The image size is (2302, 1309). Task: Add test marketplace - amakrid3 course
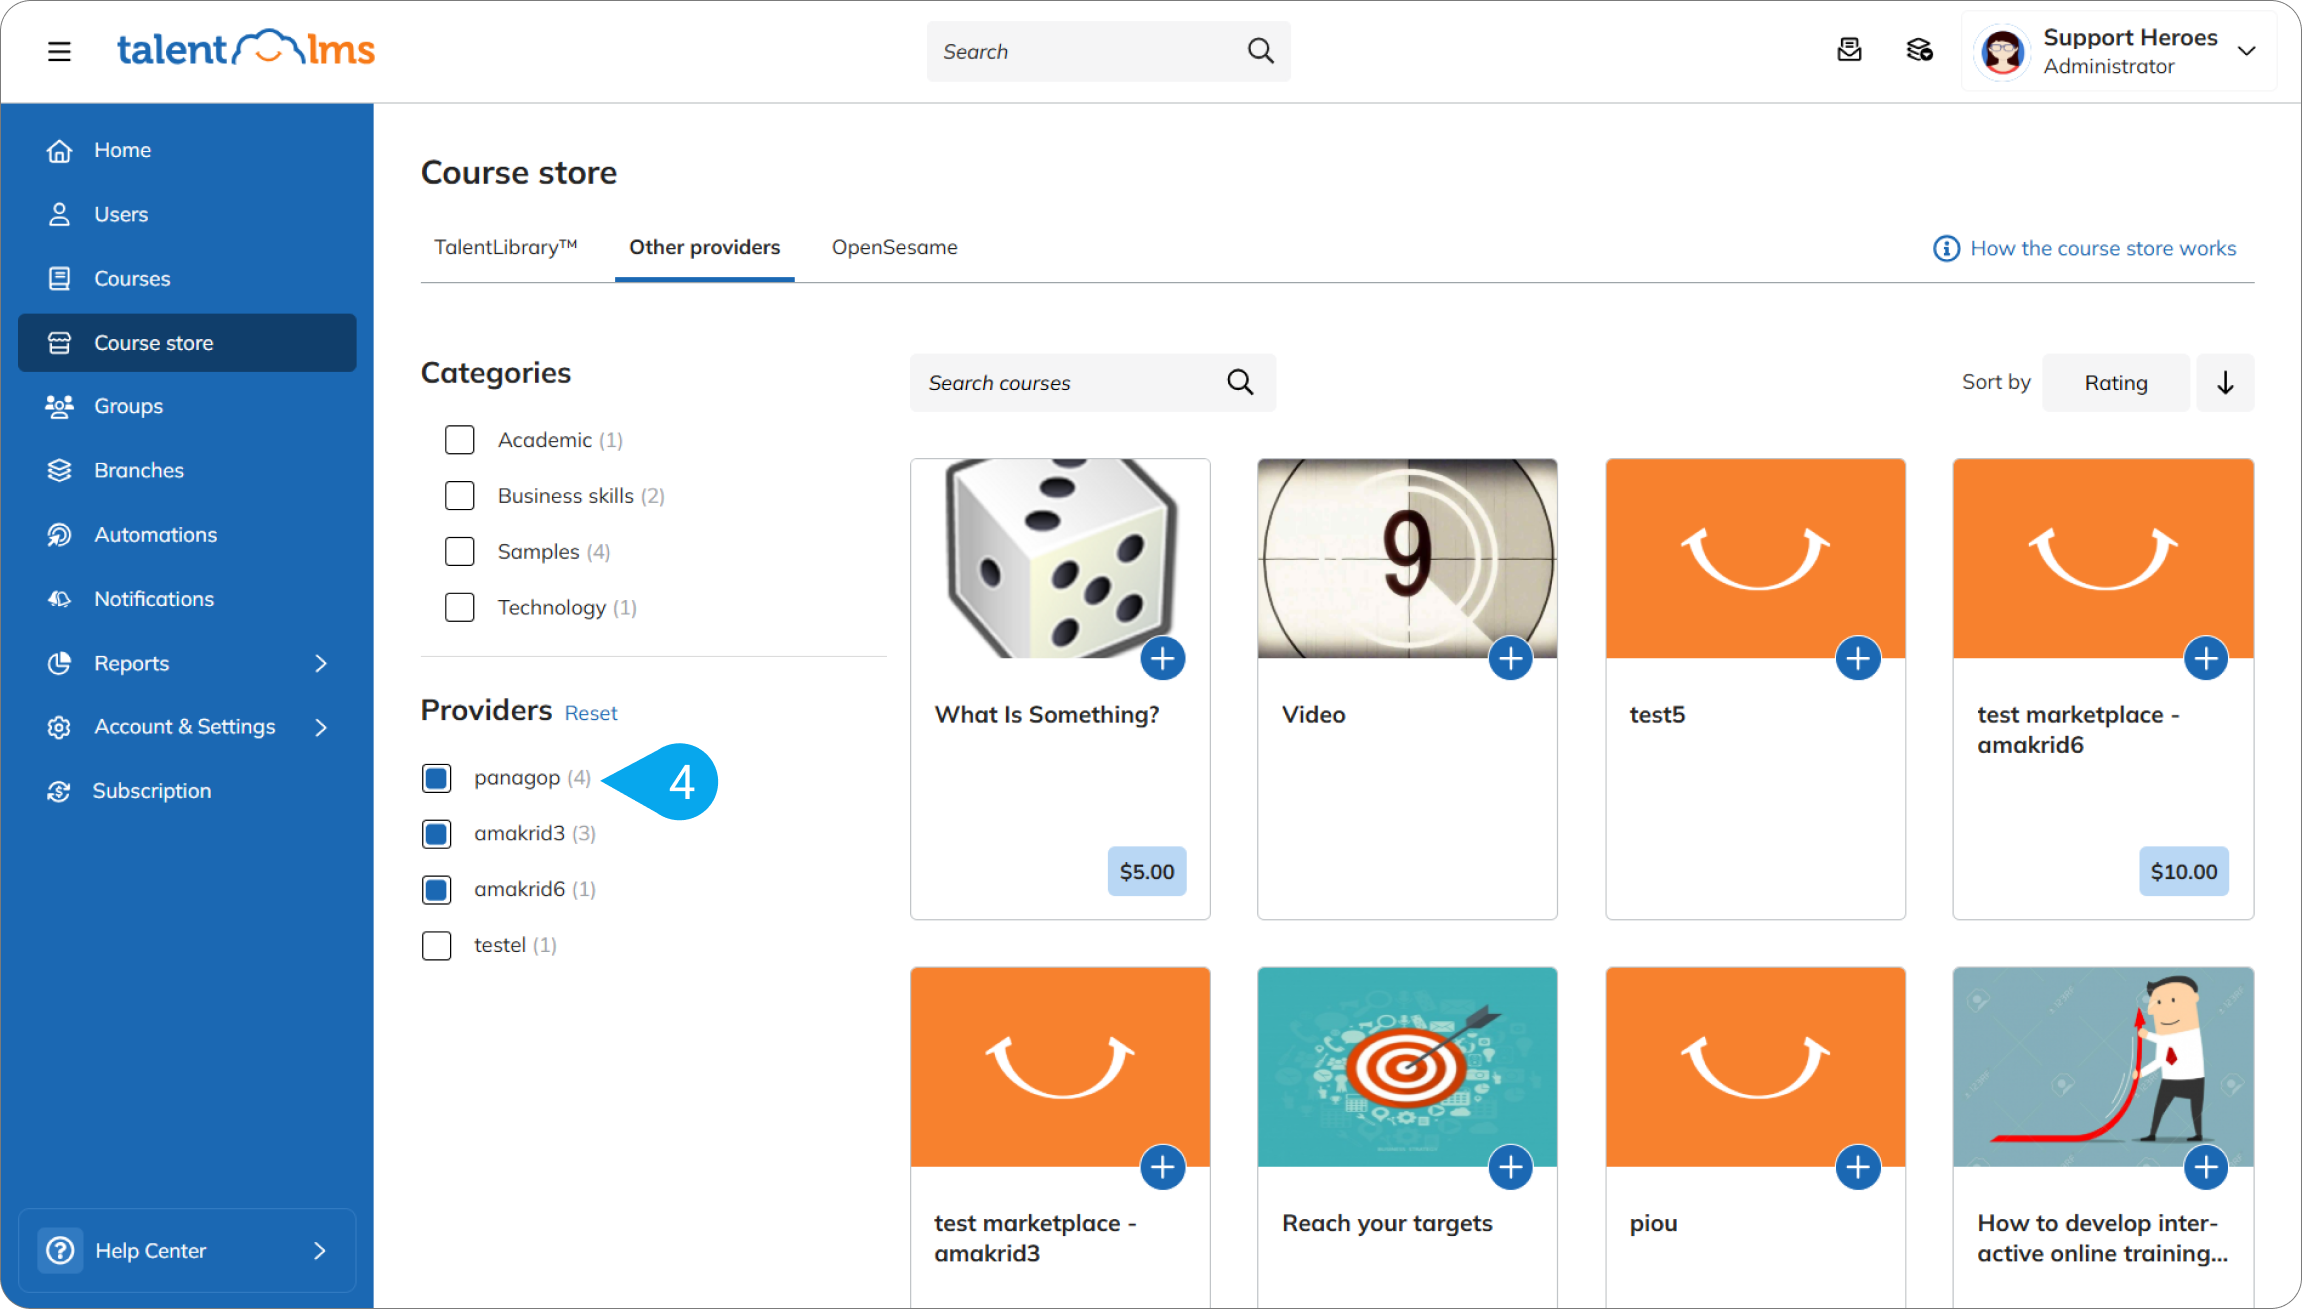click(1162, 1167)
